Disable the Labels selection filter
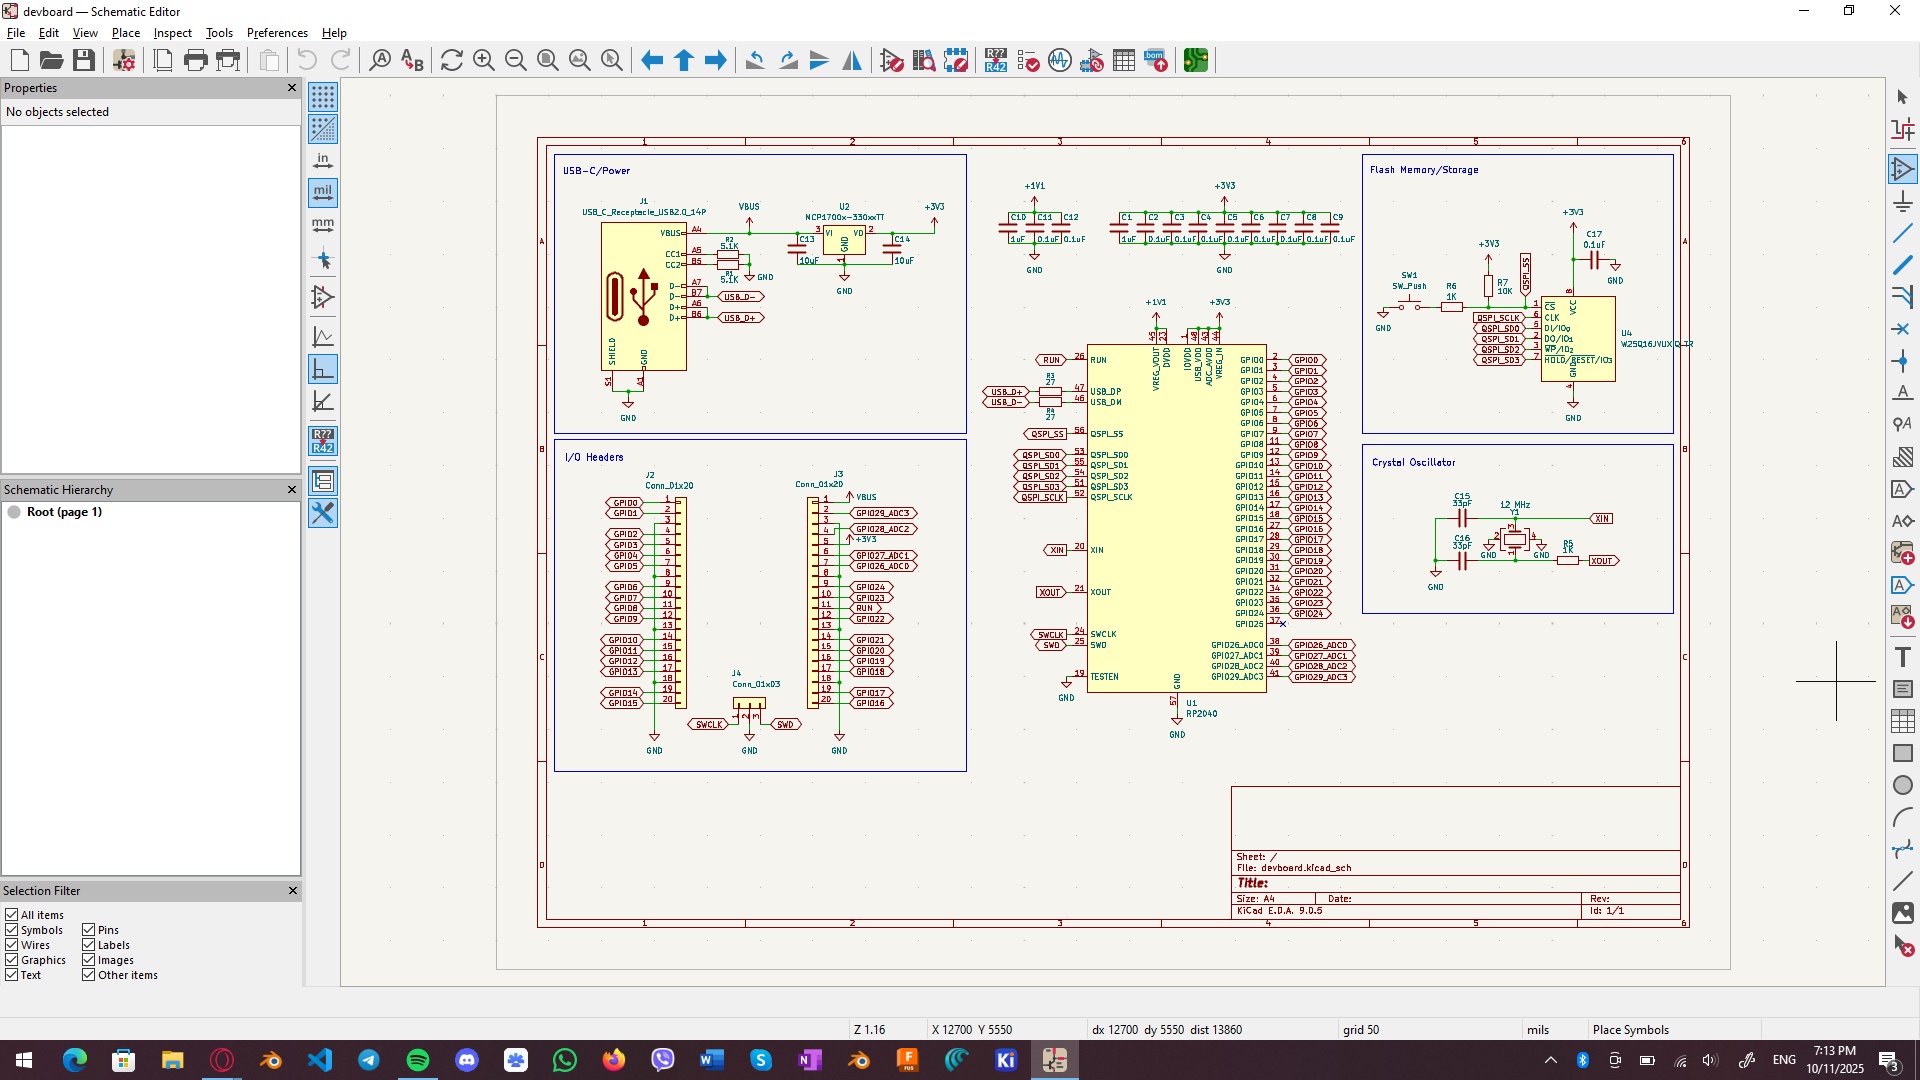The height and width of the screenshot is (1080, 1920). click(89, 945)
